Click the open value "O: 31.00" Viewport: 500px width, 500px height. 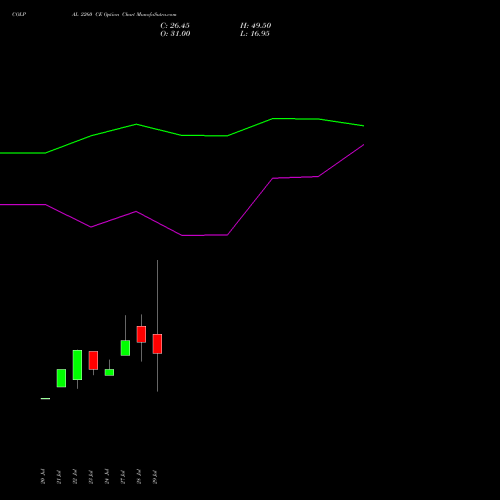coord(175,34)
